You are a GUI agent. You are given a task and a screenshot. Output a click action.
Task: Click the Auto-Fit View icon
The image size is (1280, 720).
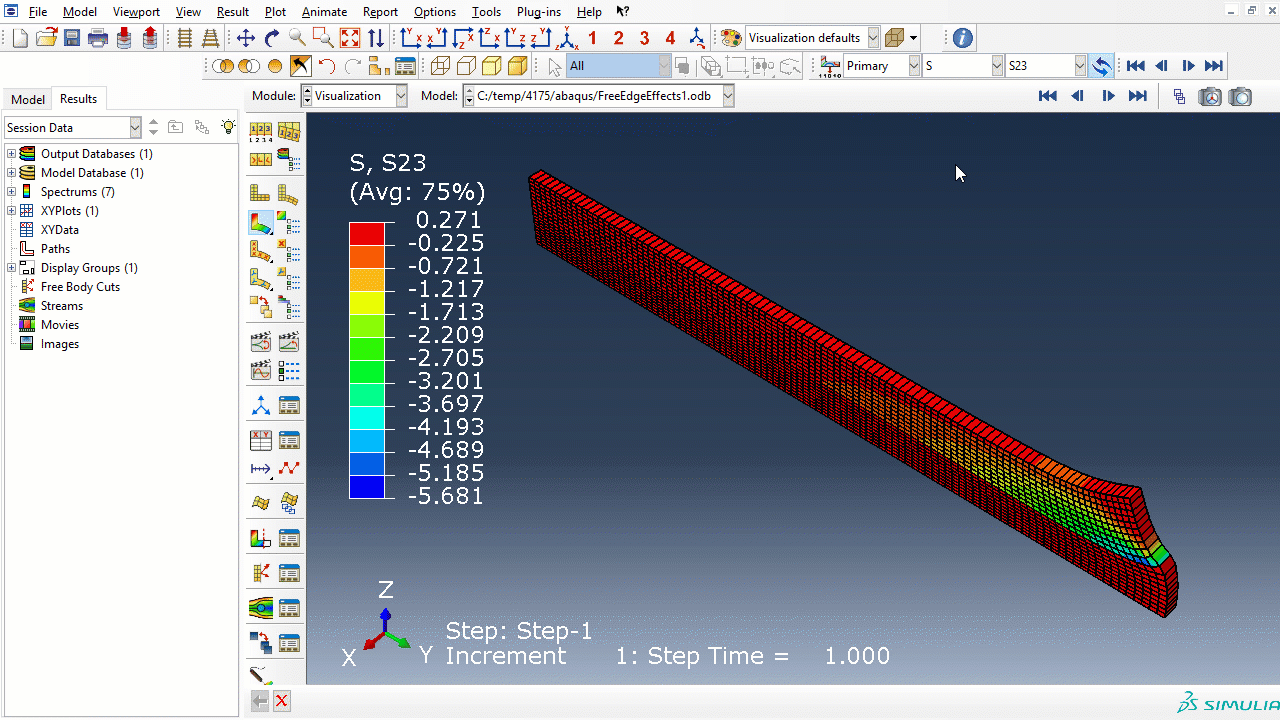point(350,38)
